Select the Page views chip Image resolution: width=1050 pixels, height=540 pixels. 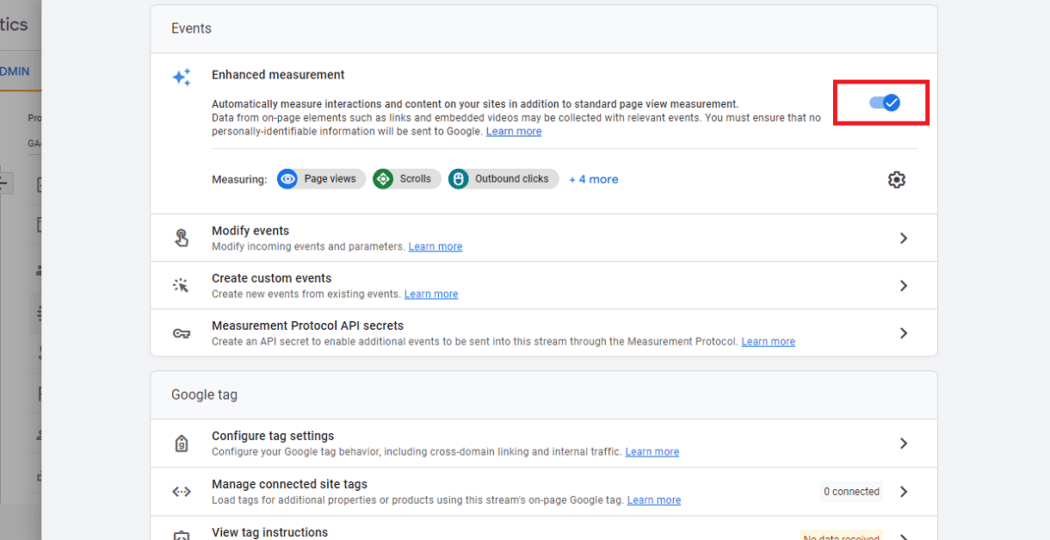pyautogui.click(x=321, y=179)
